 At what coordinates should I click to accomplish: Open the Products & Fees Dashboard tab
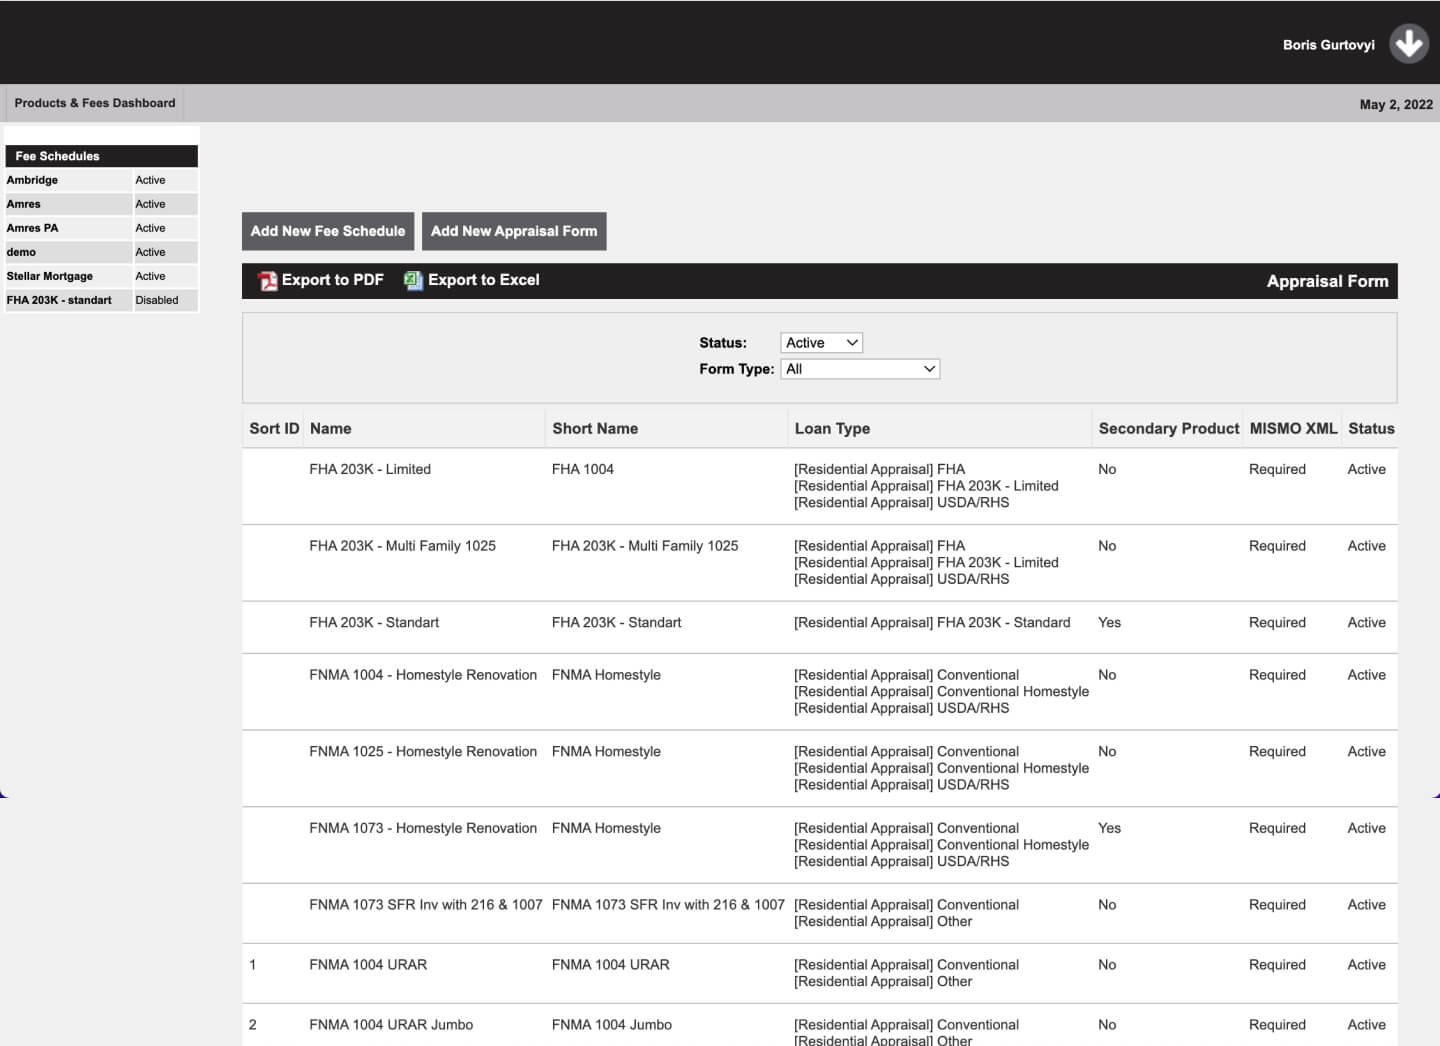point(95,103)
